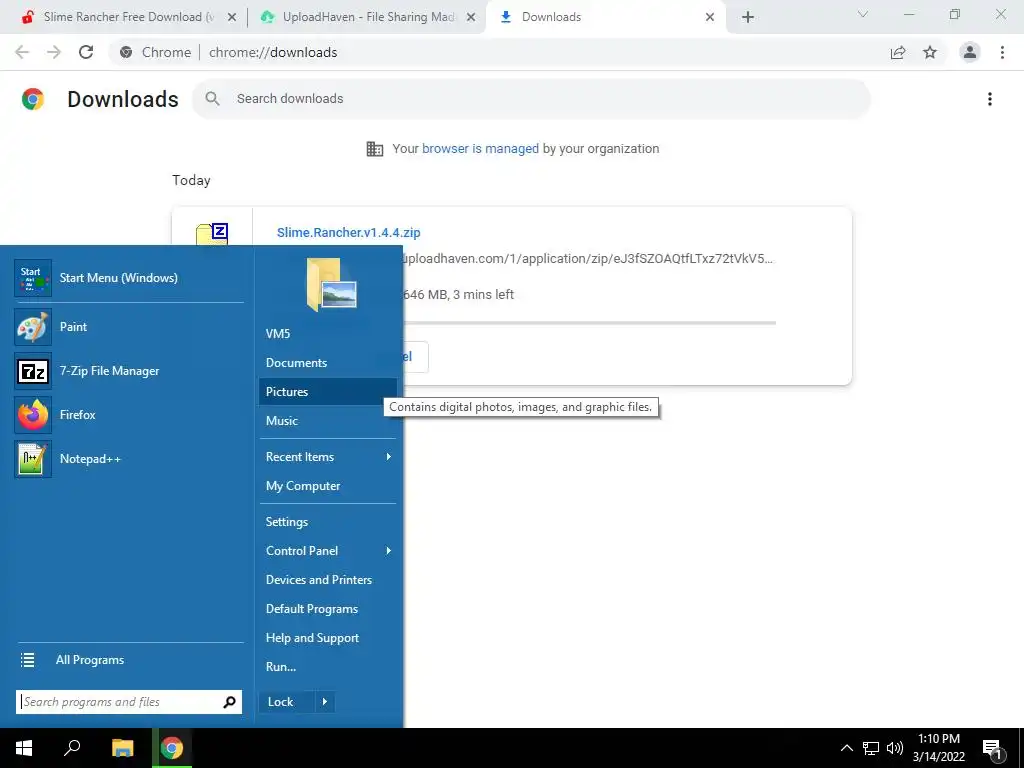Image resolution: width=1024 pixels, height=768 pixels.
Task: Expand the Control Panel submenu
Action: (x=327, y=551)
